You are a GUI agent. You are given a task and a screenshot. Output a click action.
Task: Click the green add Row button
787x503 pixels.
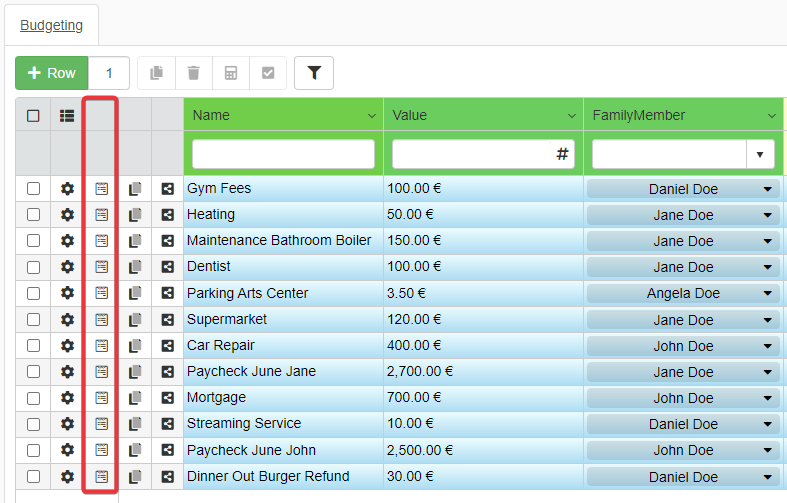(x=52, y=73)
